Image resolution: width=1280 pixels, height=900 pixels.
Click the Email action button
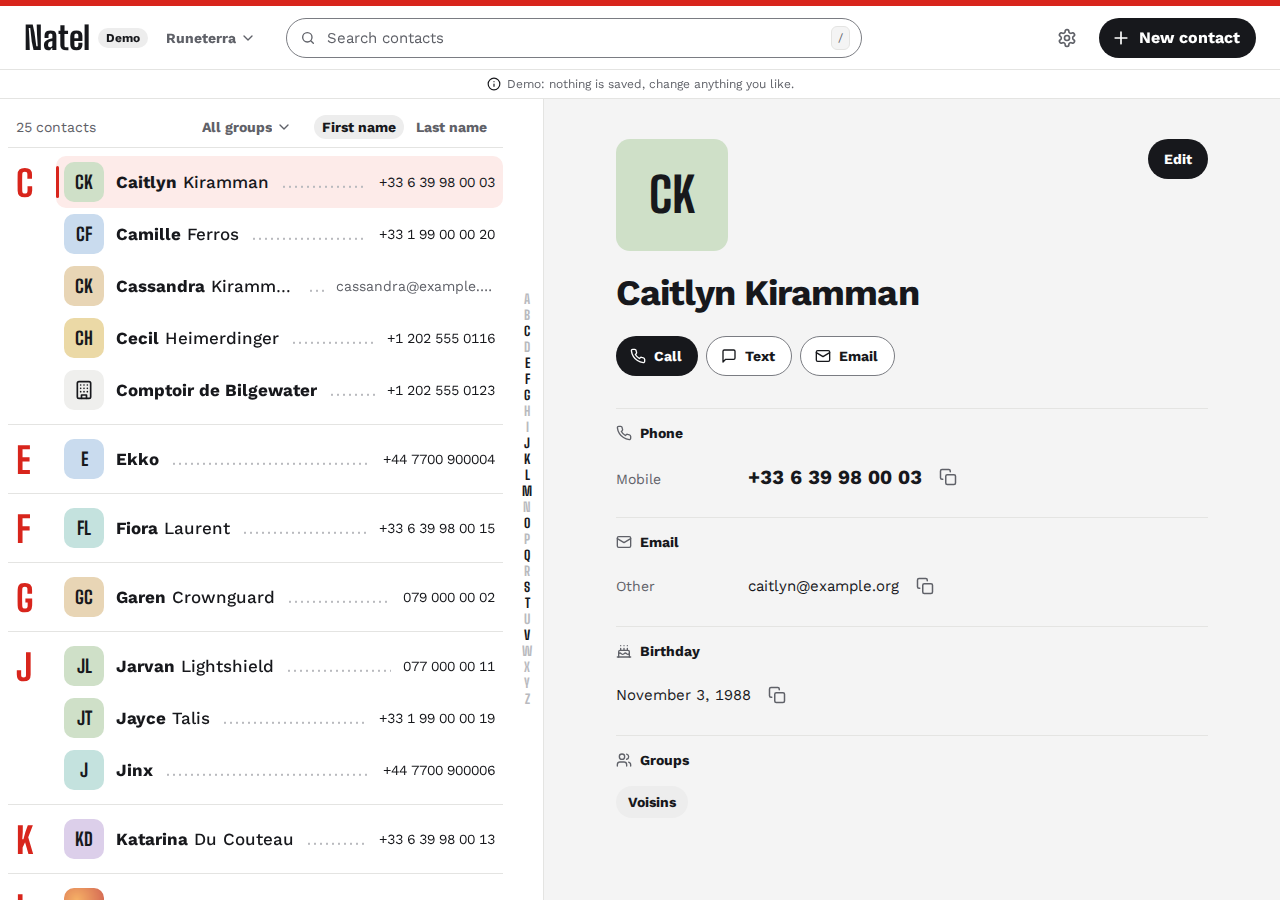[x=847, y=356]
